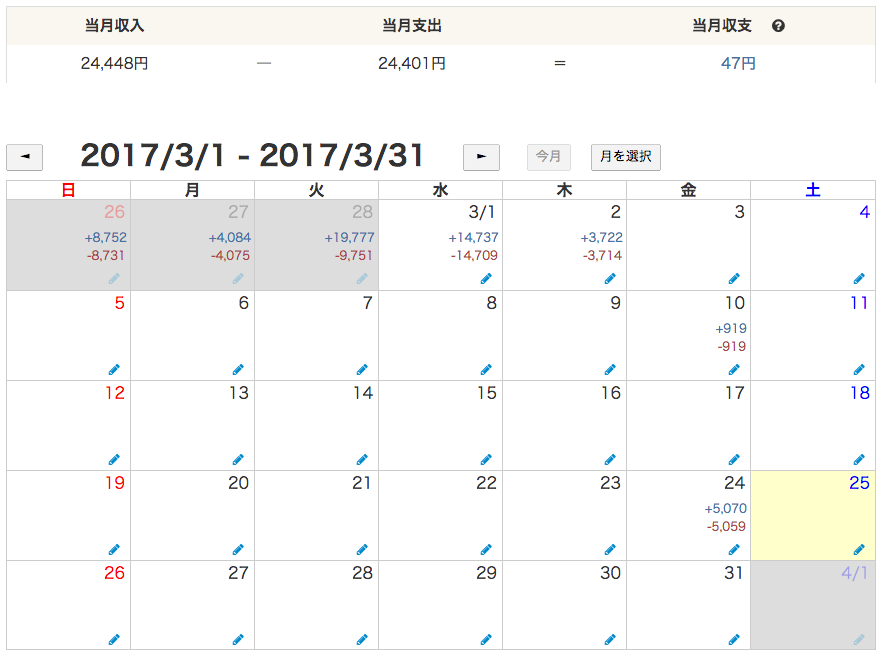Click expense -4,075 on February 27
Image resolution: width=888 pixels, height=667 pixels.
point(230,256)
